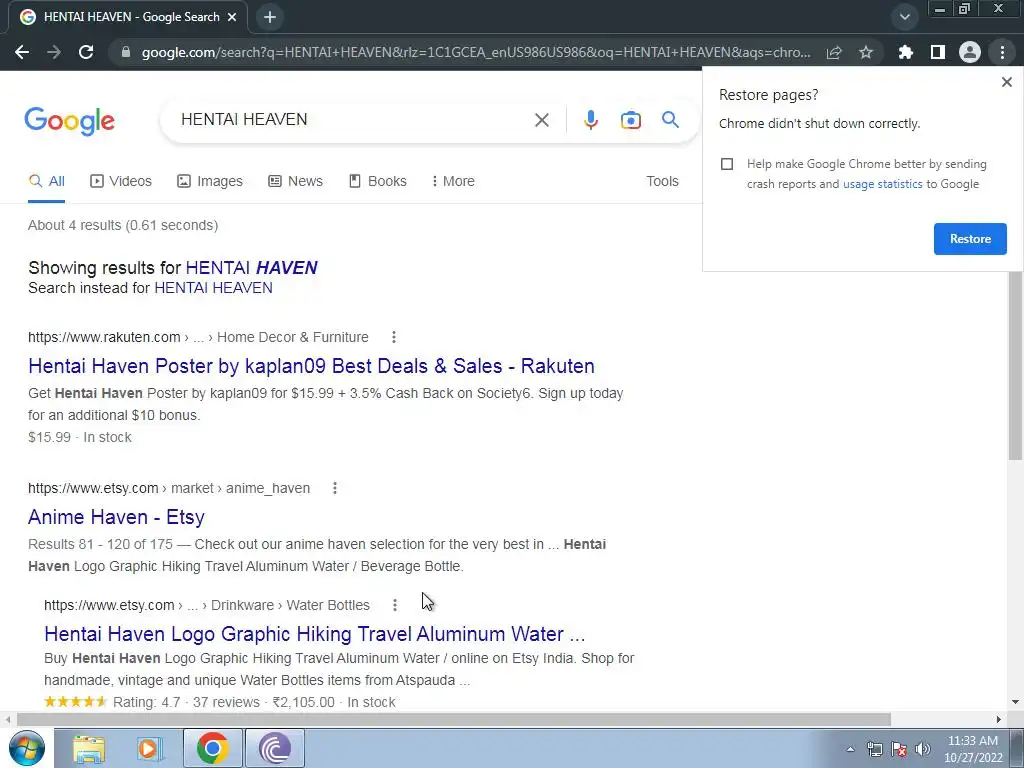The height and width of the screenshot is (768, 1024).
Task: Open Action Center flag icon
Action: click(899, 749)
